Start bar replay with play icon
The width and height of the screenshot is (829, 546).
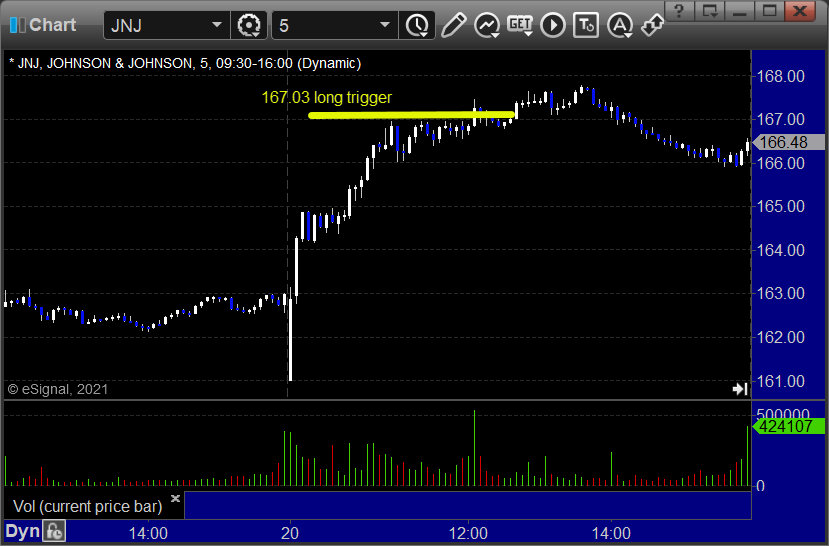click(x=553, y=25)
